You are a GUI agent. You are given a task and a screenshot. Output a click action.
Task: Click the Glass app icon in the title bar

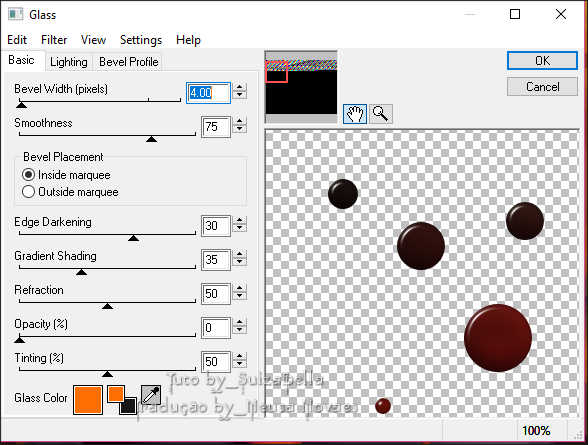(x=15, y=14)
